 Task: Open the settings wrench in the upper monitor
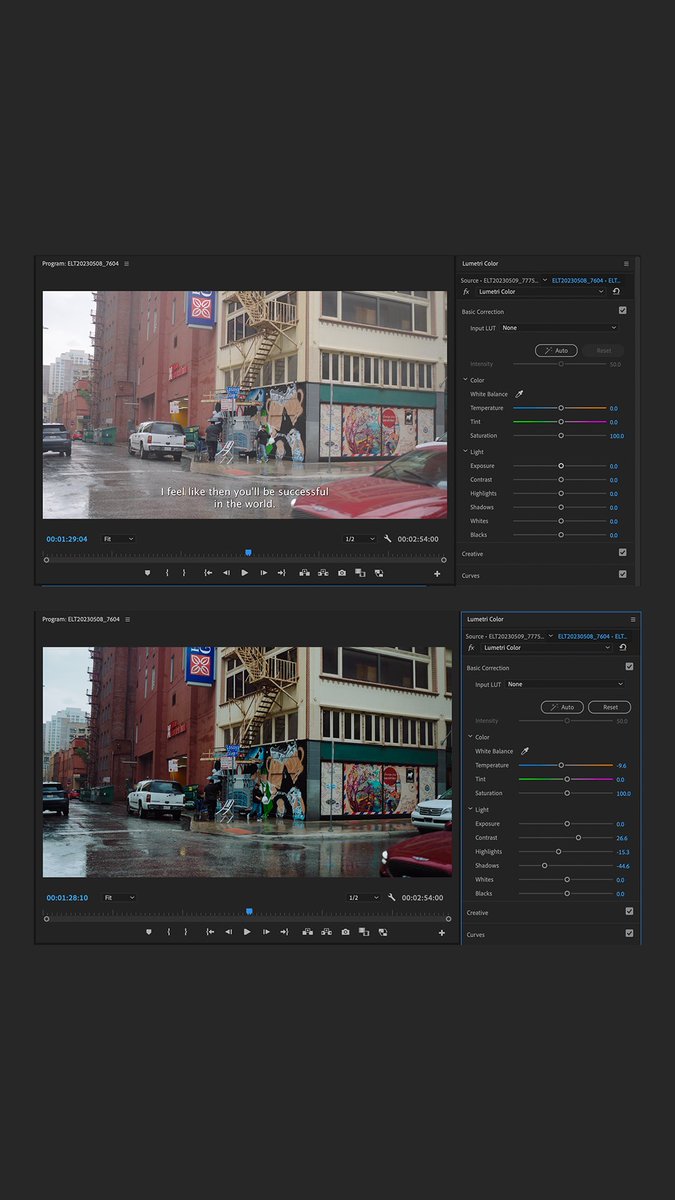tap(387, 539)
